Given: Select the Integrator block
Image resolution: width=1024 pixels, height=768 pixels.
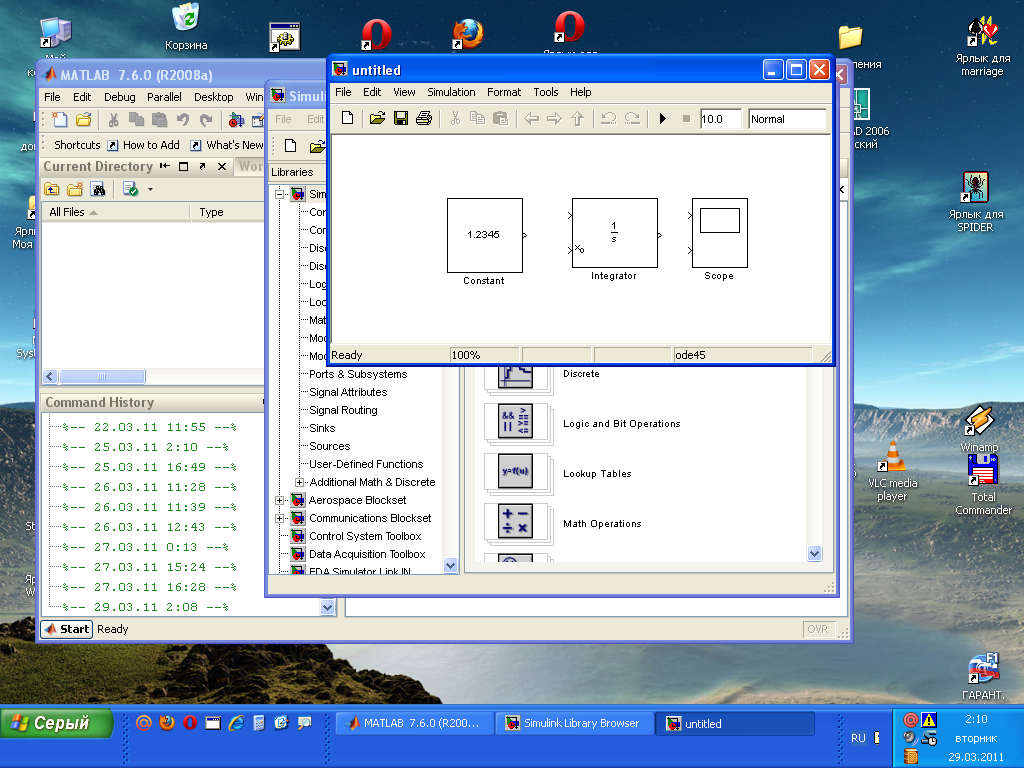Looking at the screenshot, I should 615,233.
